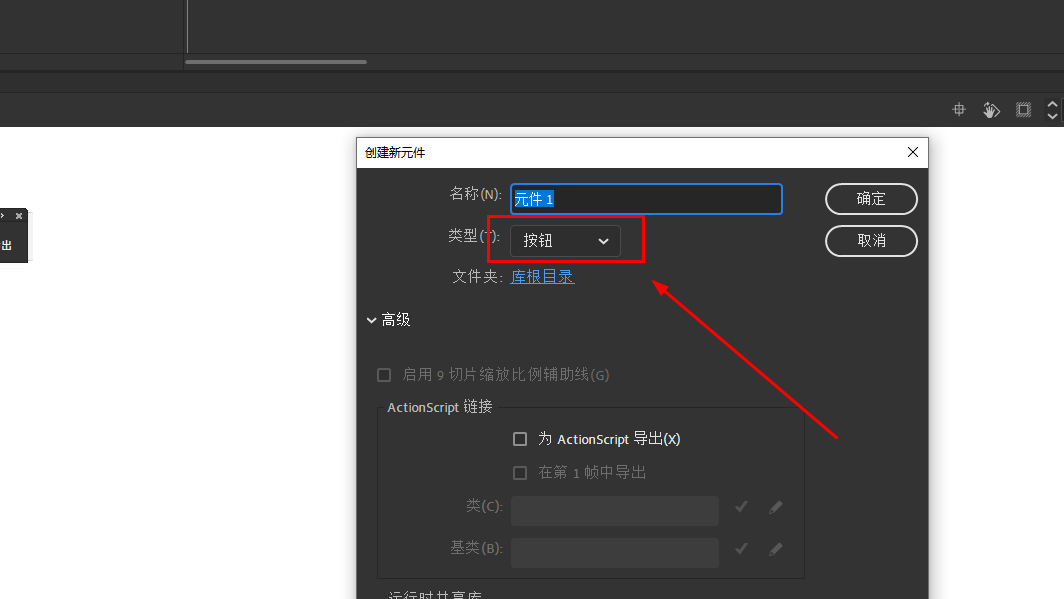Check 为 ActionScript 导出 checkbox
1064x599 pixels.
click(x=520, y=440)
